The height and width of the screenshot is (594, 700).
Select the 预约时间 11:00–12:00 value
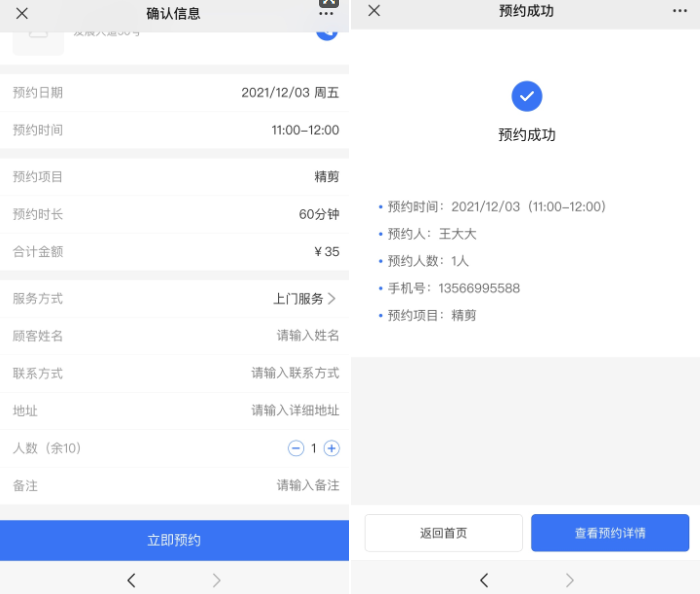[x=305, y=130]
